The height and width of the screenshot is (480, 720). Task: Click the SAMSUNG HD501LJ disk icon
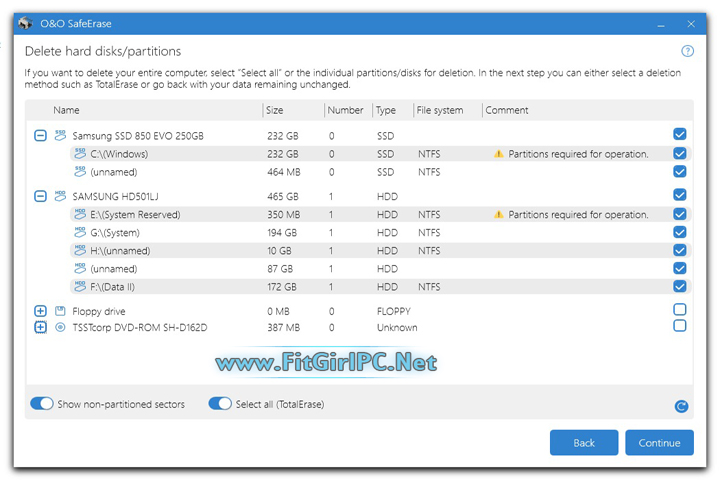(60, 195)
